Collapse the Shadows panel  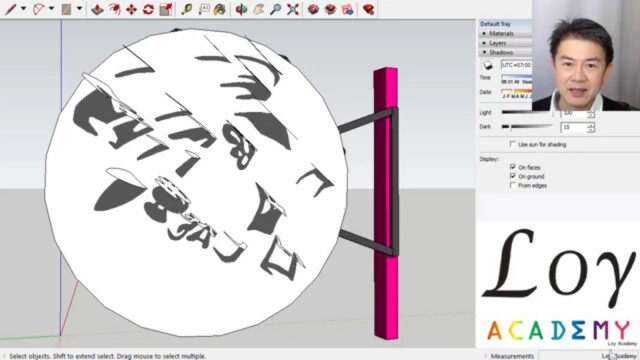505,52
